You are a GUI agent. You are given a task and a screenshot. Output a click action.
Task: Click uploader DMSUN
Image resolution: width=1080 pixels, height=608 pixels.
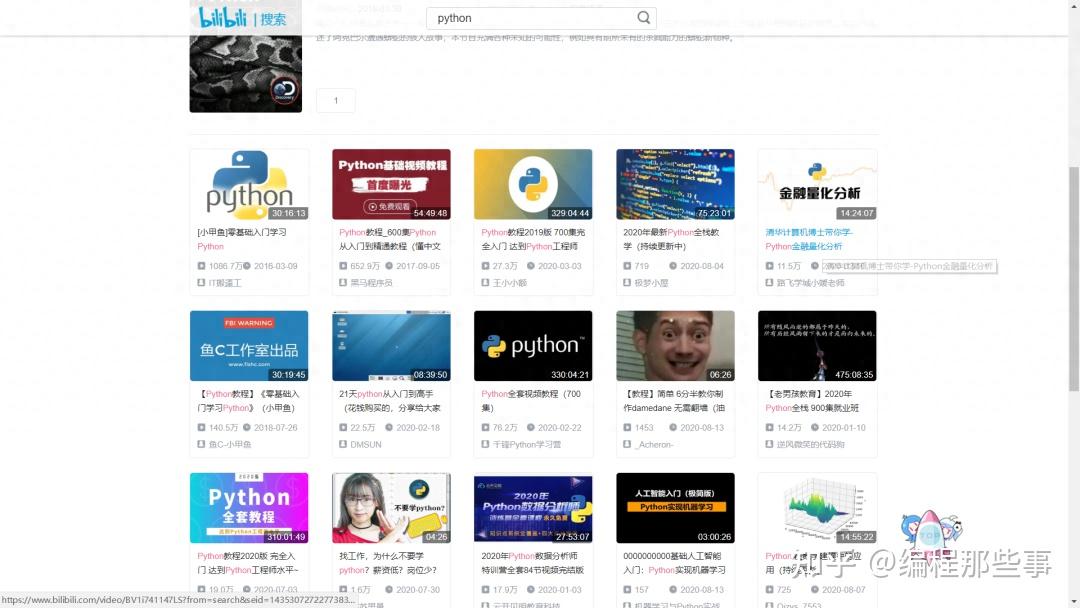tap(366, 445)
